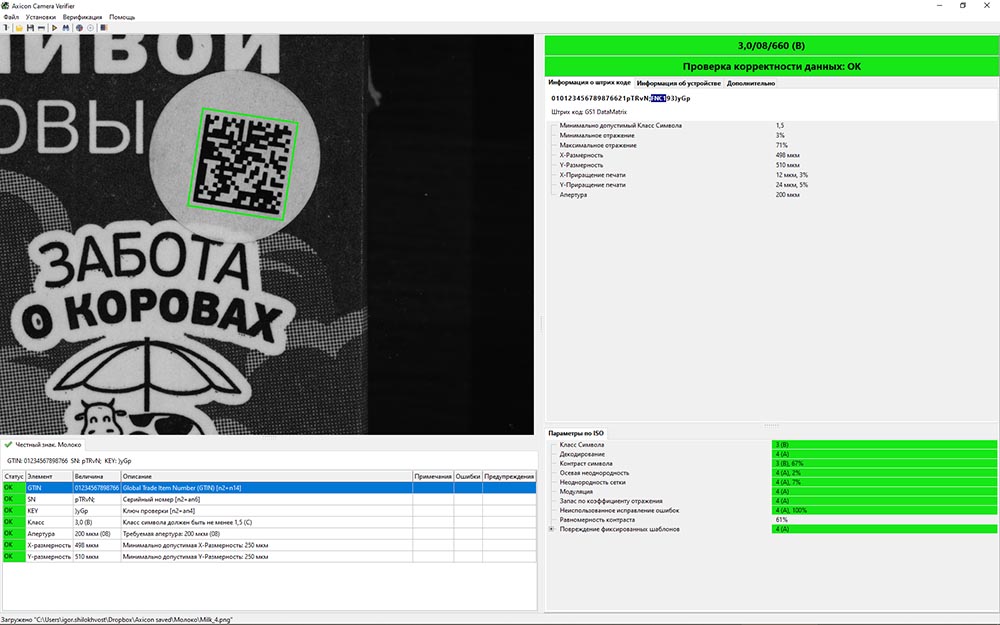Click the Y-Размерность 510 мкм value
1000x625 pixels.
[x=788, y=165]
